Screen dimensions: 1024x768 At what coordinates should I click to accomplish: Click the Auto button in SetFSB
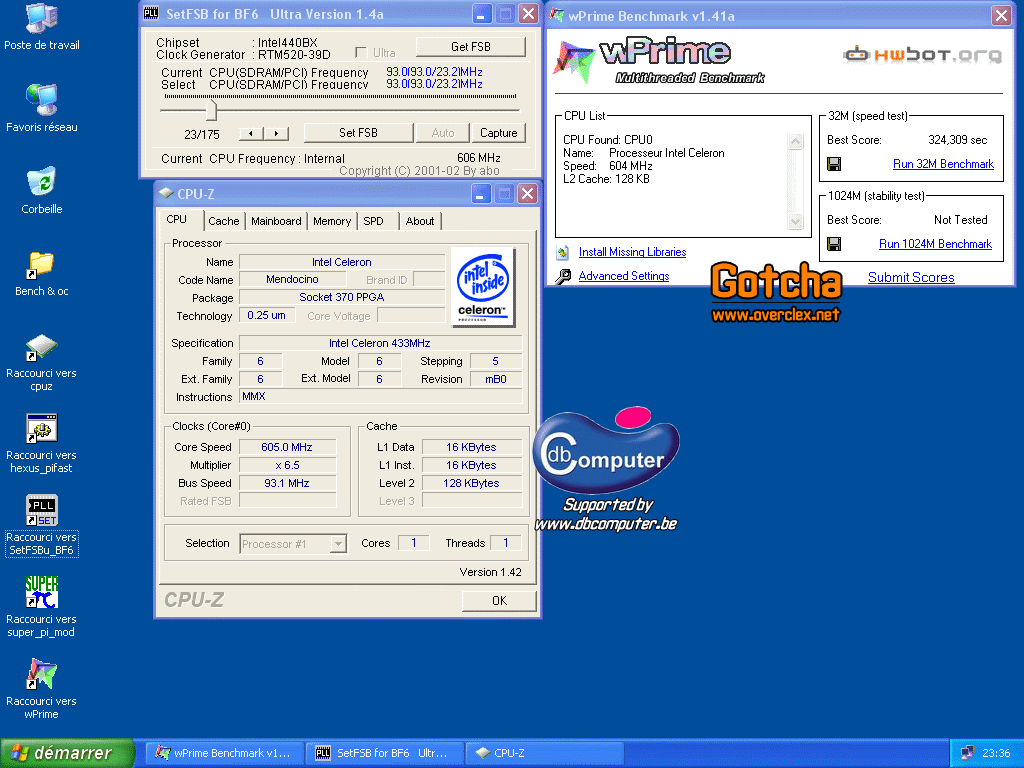[x=443, y=133]
